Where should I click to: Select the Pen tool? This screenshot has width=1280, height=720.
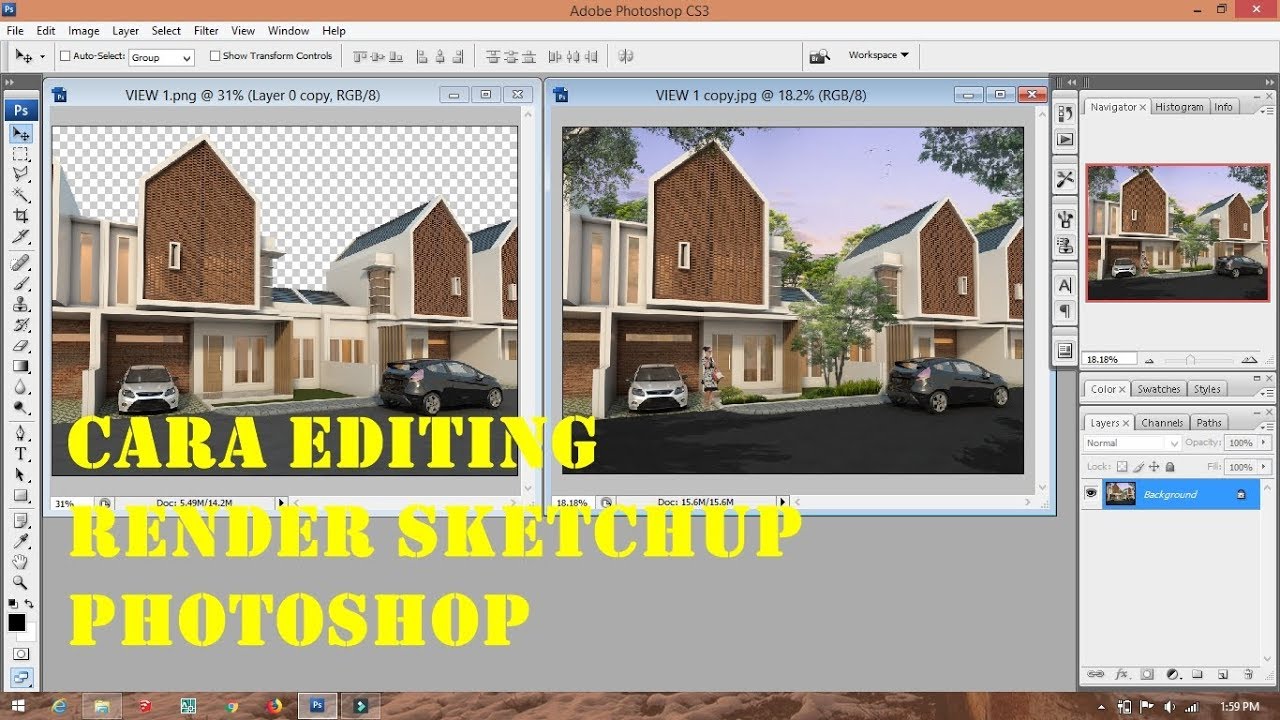[x=21, y=433]
